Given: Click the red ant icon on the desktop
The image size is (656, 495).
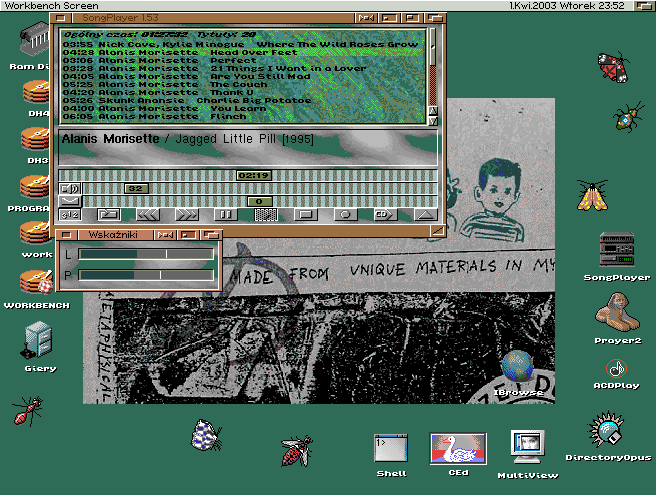Looking at the screenshot, I should tap(28, 411).
